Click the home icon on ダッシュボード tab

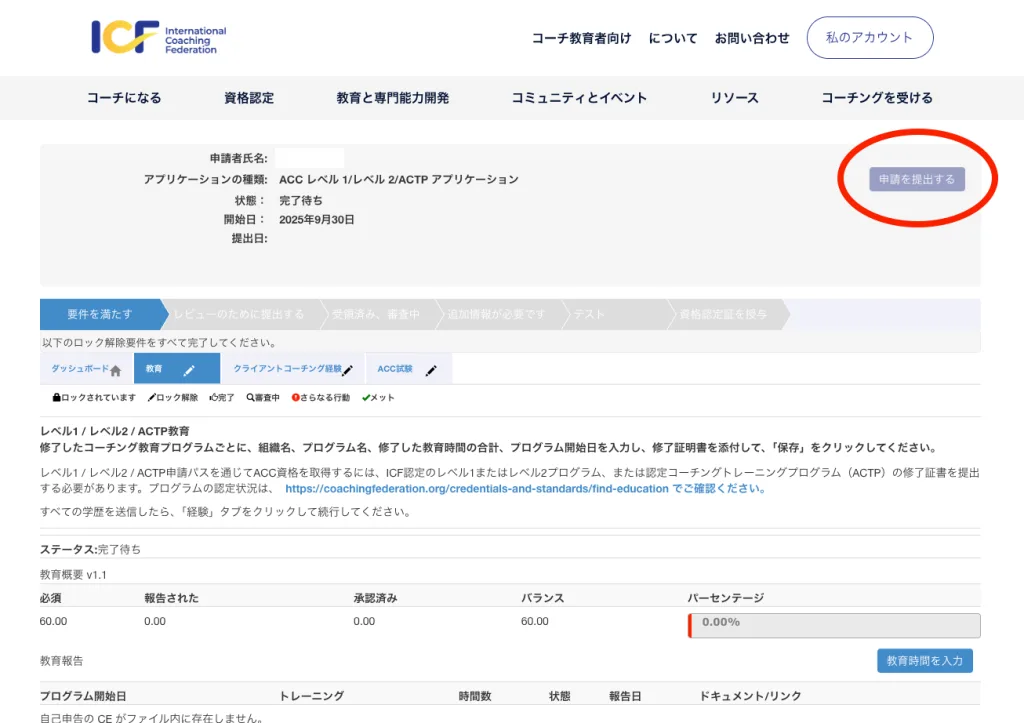(115, 370)
